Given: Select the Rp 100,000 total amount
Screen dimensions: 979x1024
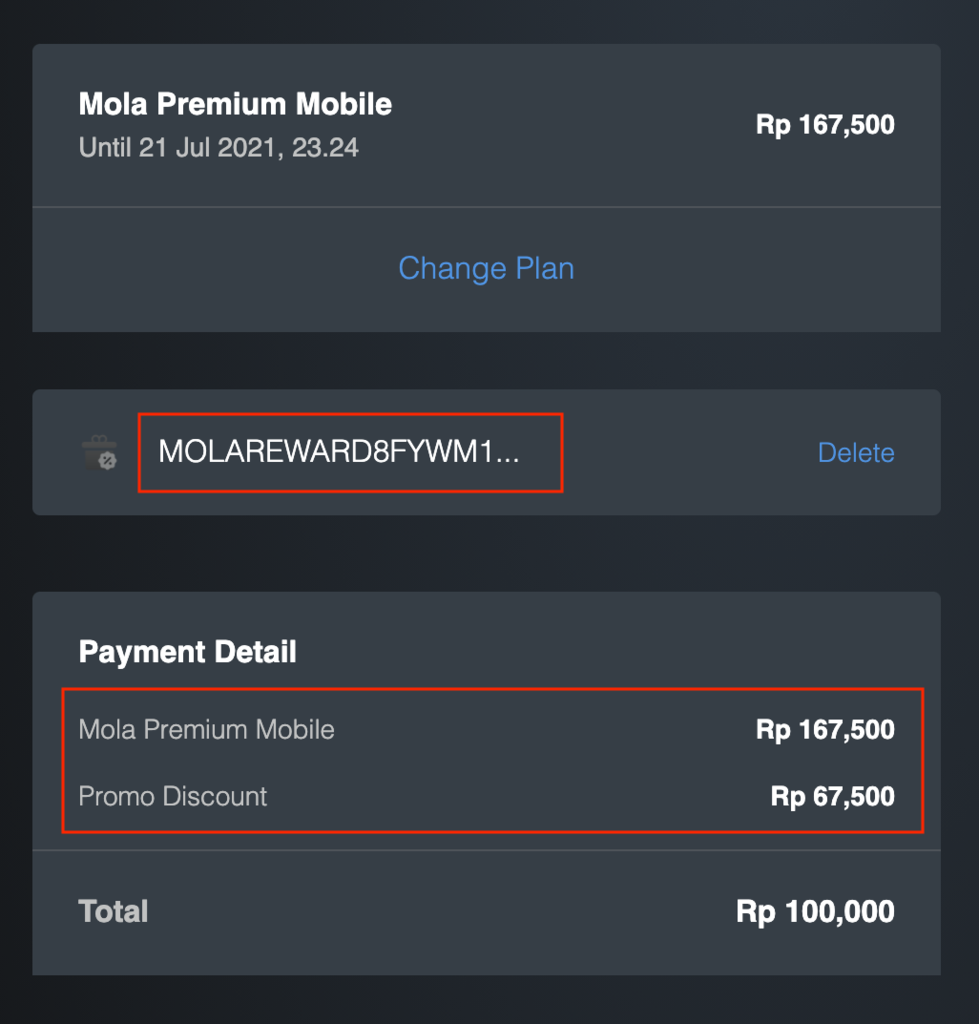Looking at the screenshot, I should tap(814, 911).
